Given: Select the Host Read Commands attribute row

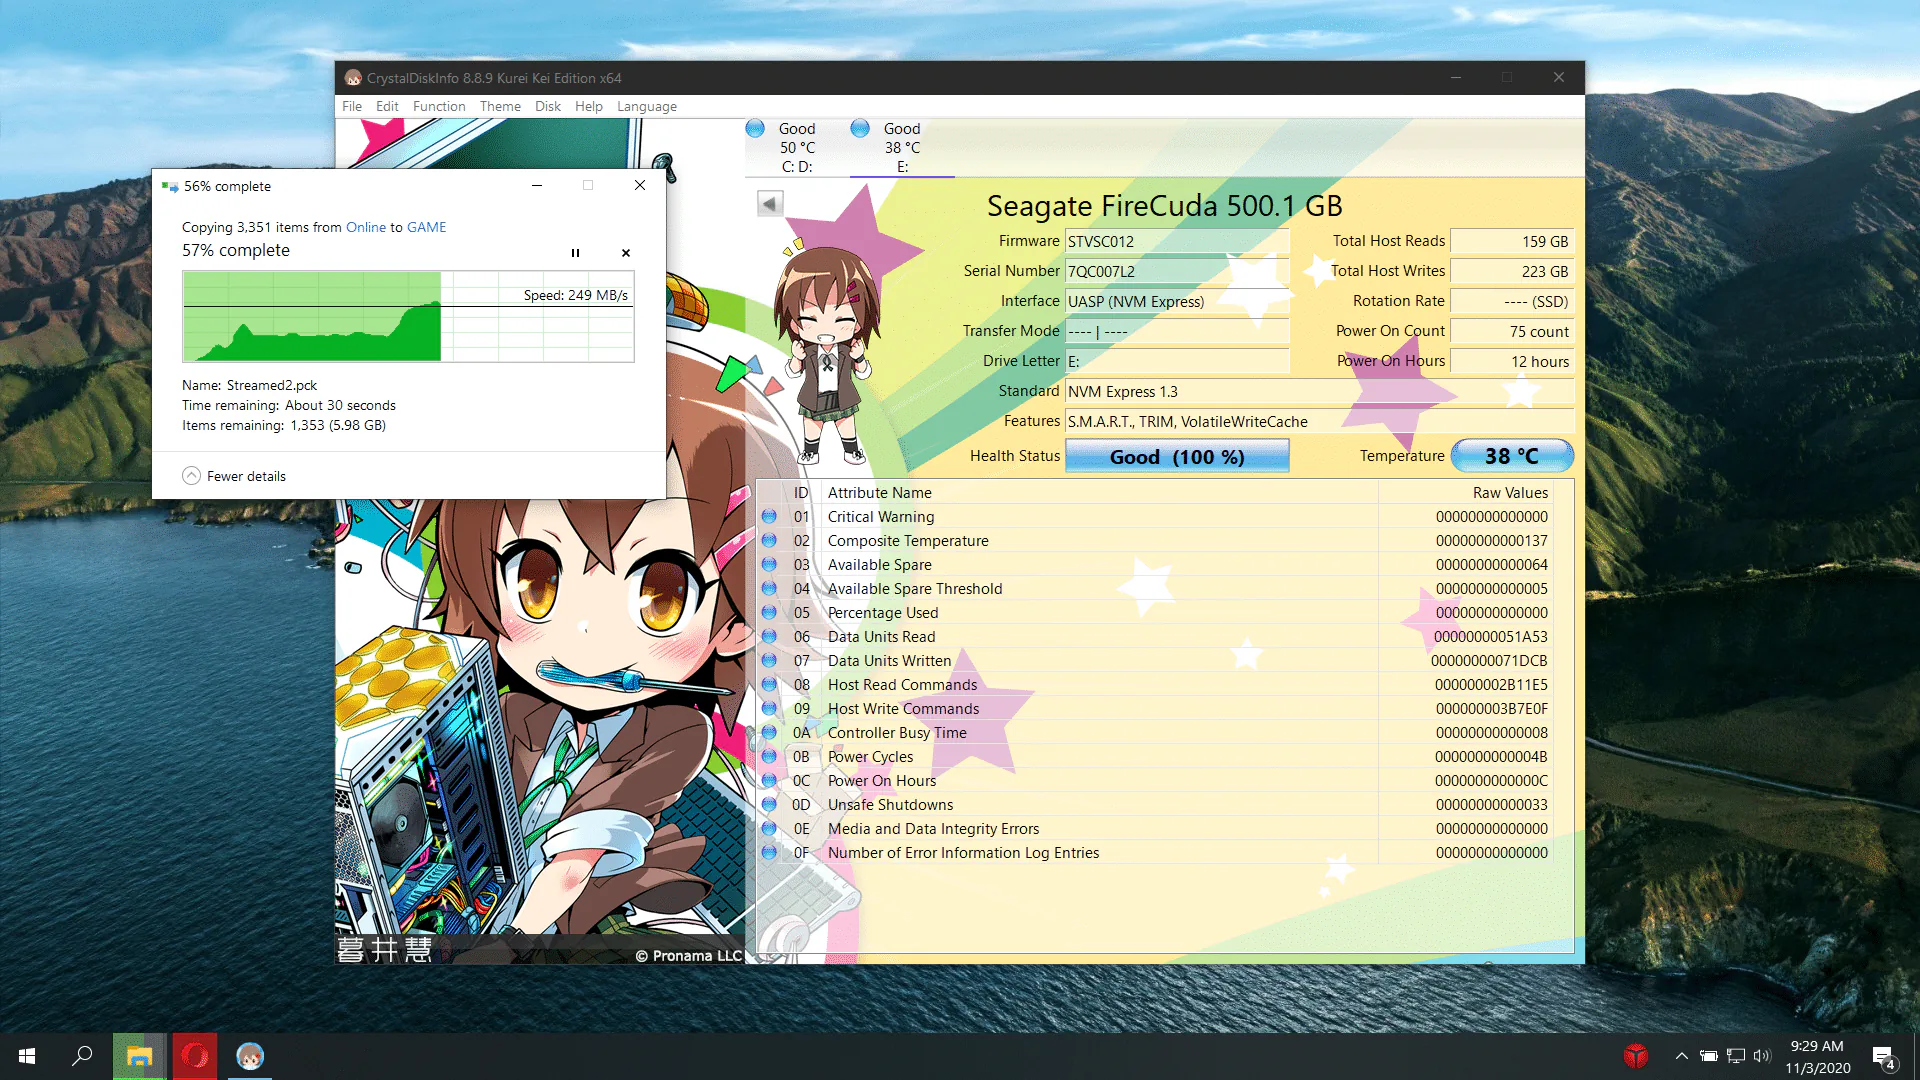Looking at the screenshot, I should pyautogui.click(x=1155, y=685).
